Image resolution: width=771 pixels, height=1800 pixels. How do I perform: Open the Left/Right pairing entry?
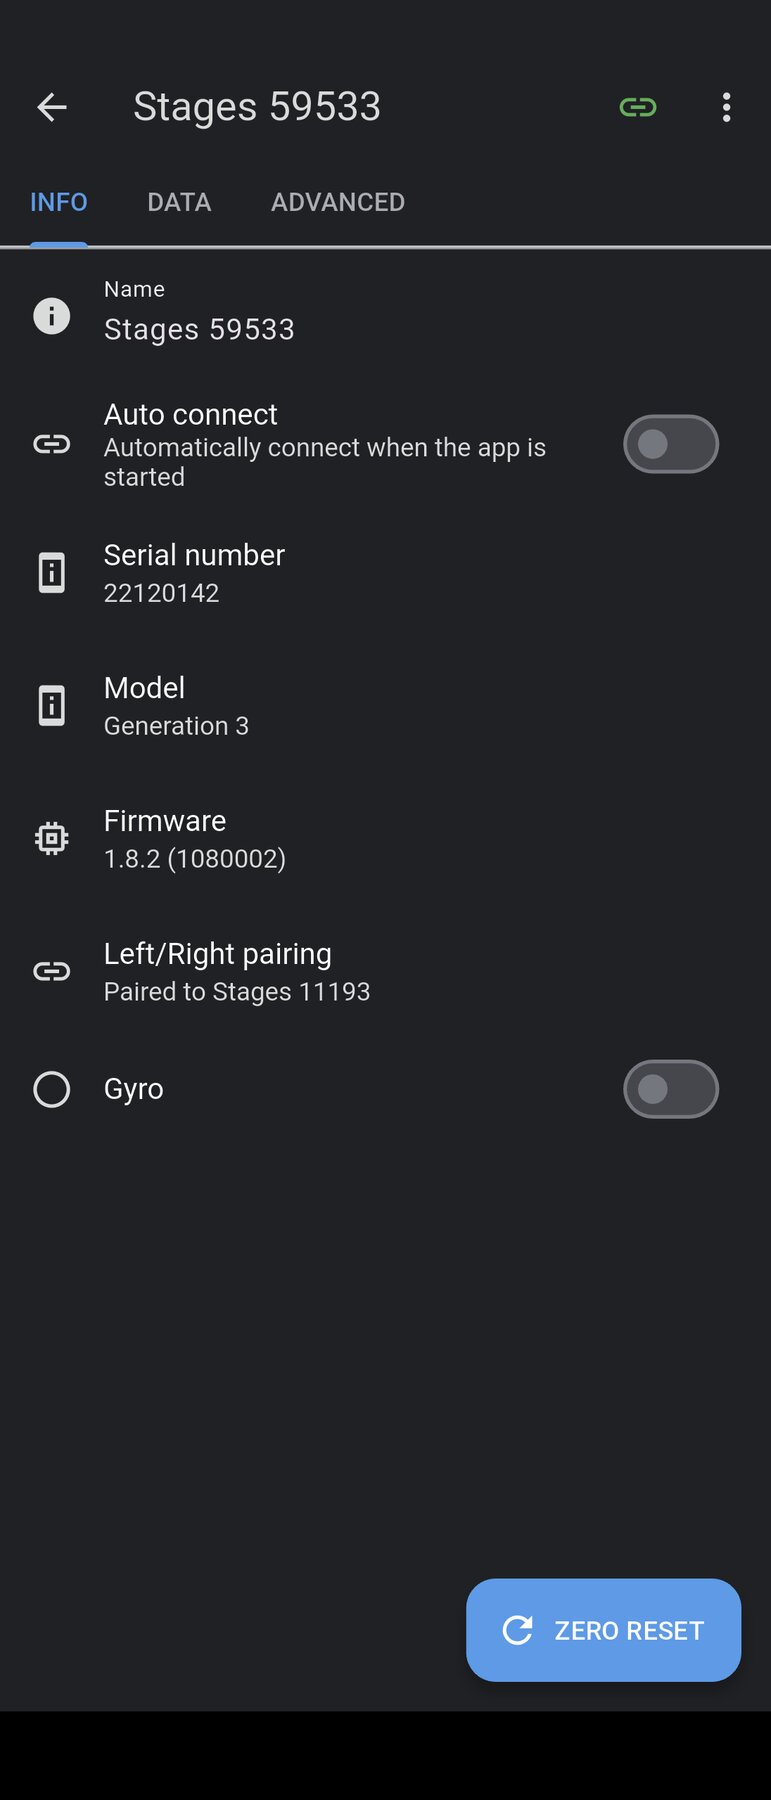(x=237, y=971)
